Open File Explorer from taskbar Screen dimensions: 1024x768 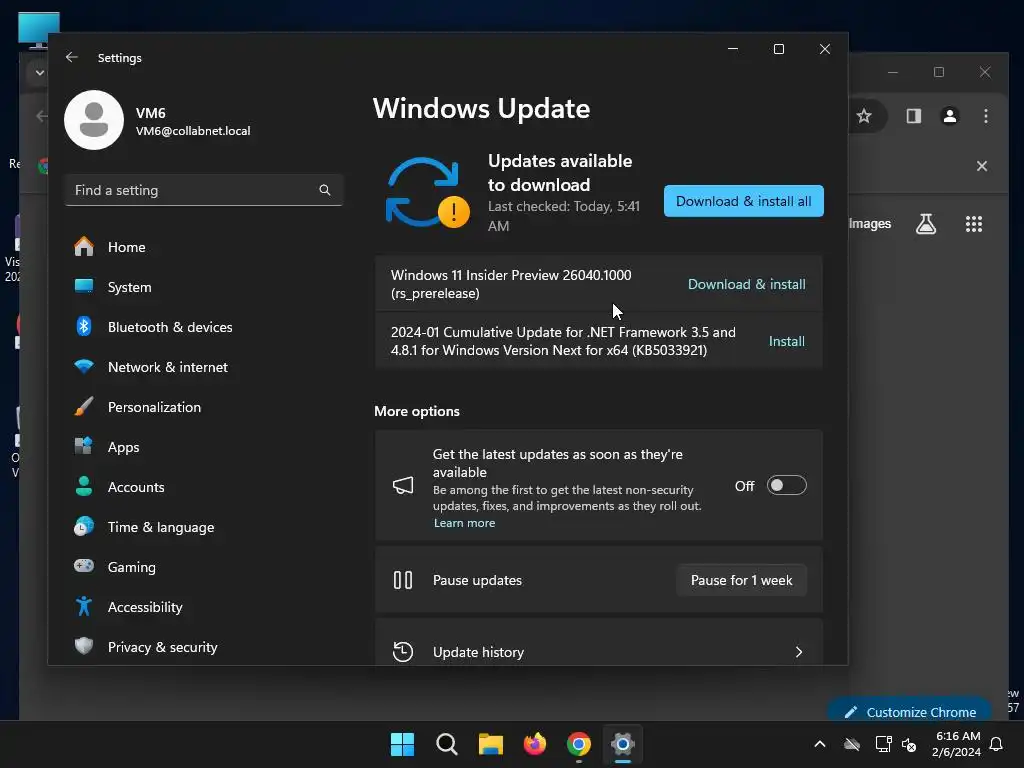coord(490,744)
